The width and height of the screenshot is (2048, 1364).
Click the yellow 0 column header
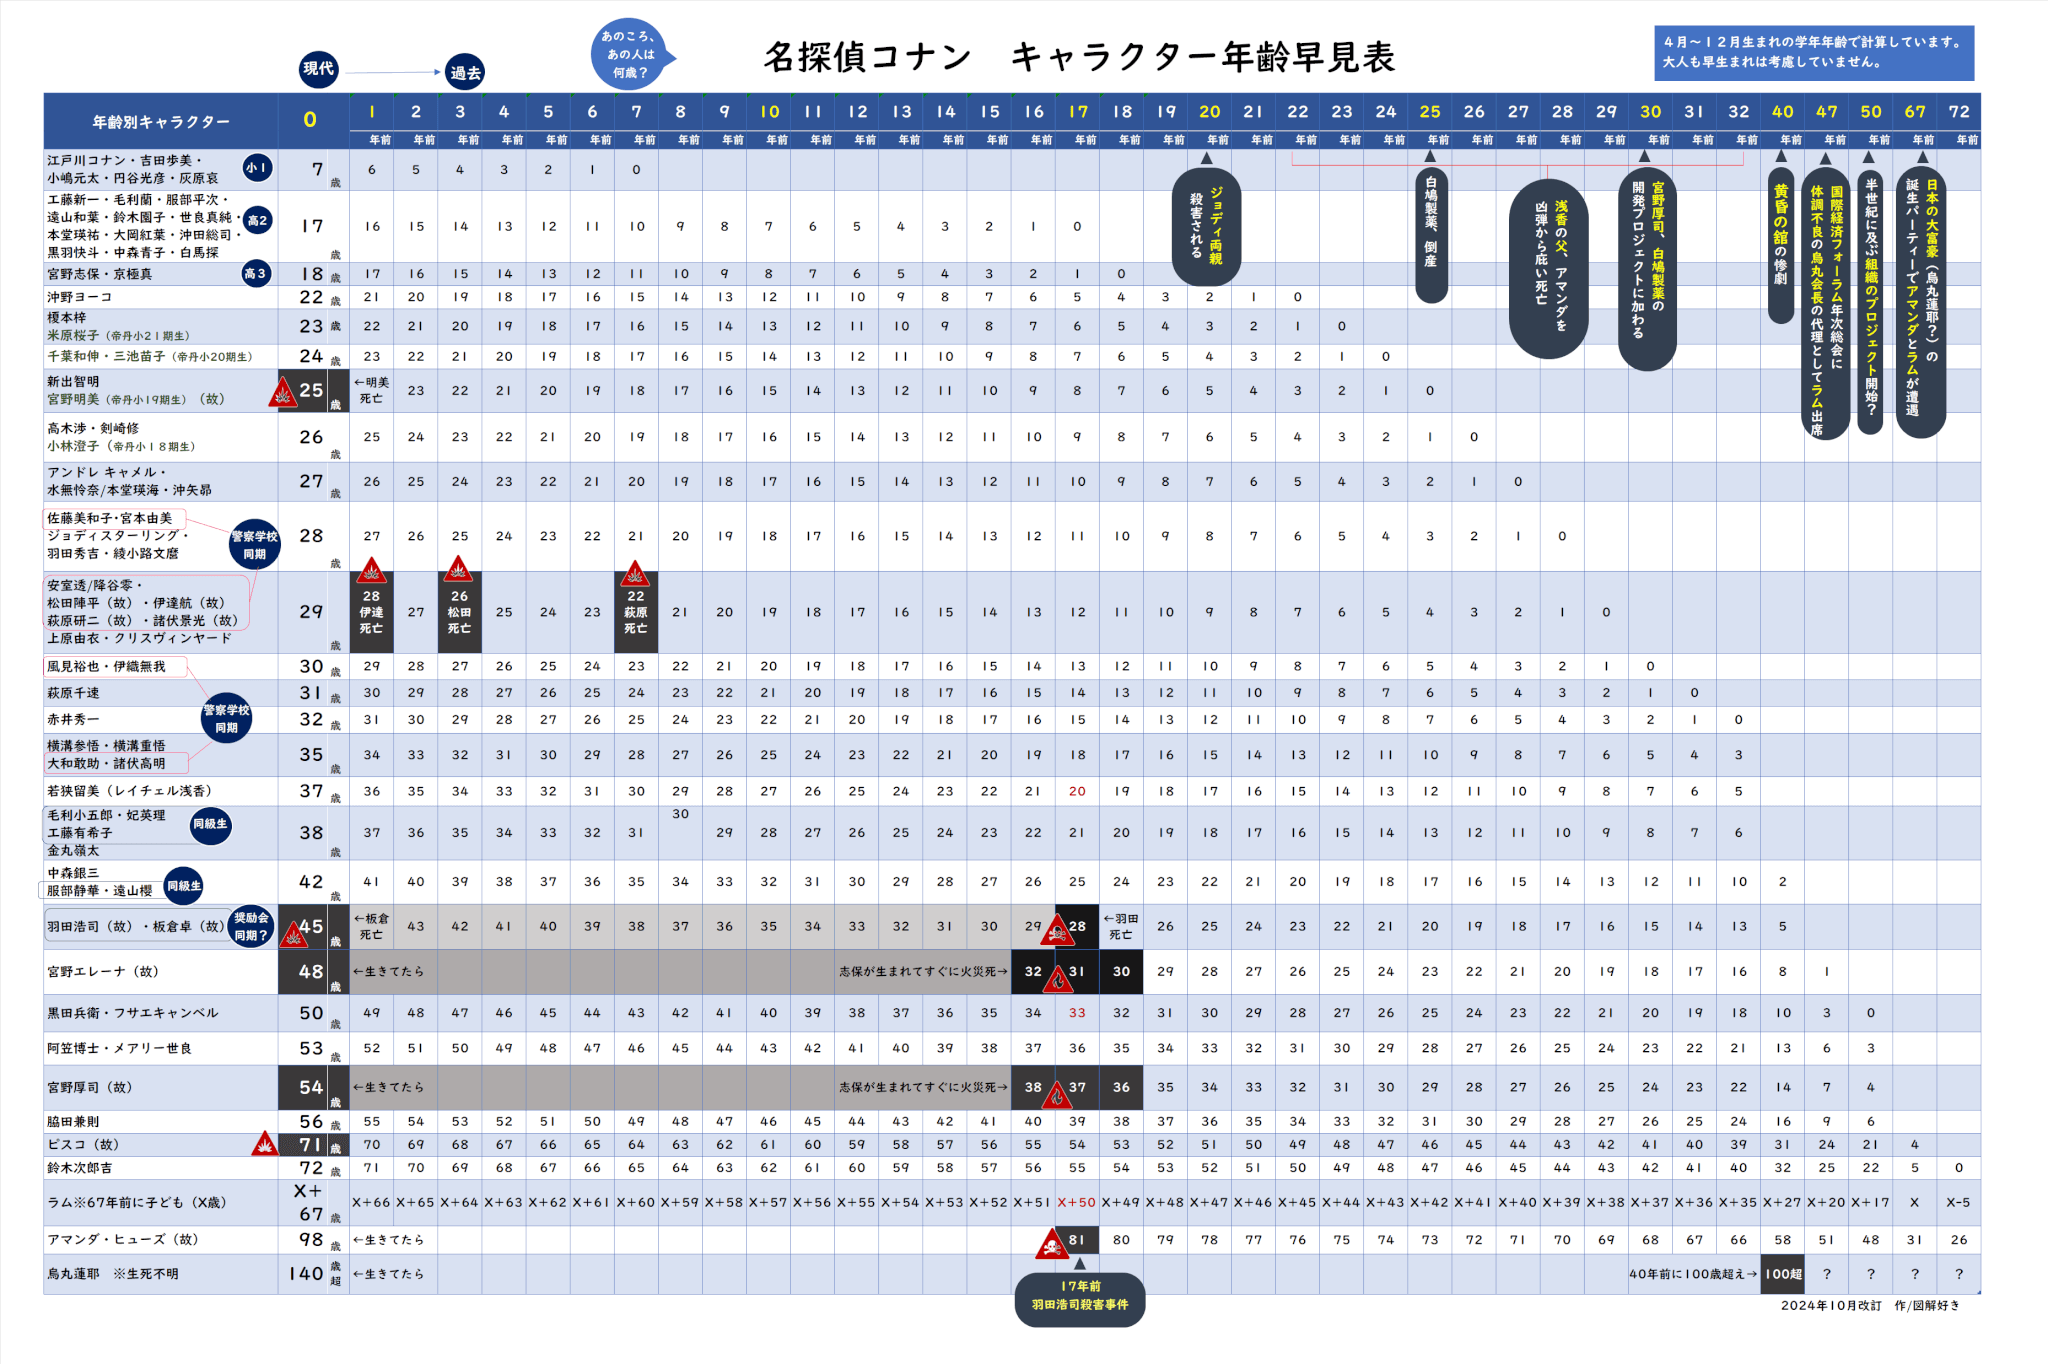tap(310, 120)
